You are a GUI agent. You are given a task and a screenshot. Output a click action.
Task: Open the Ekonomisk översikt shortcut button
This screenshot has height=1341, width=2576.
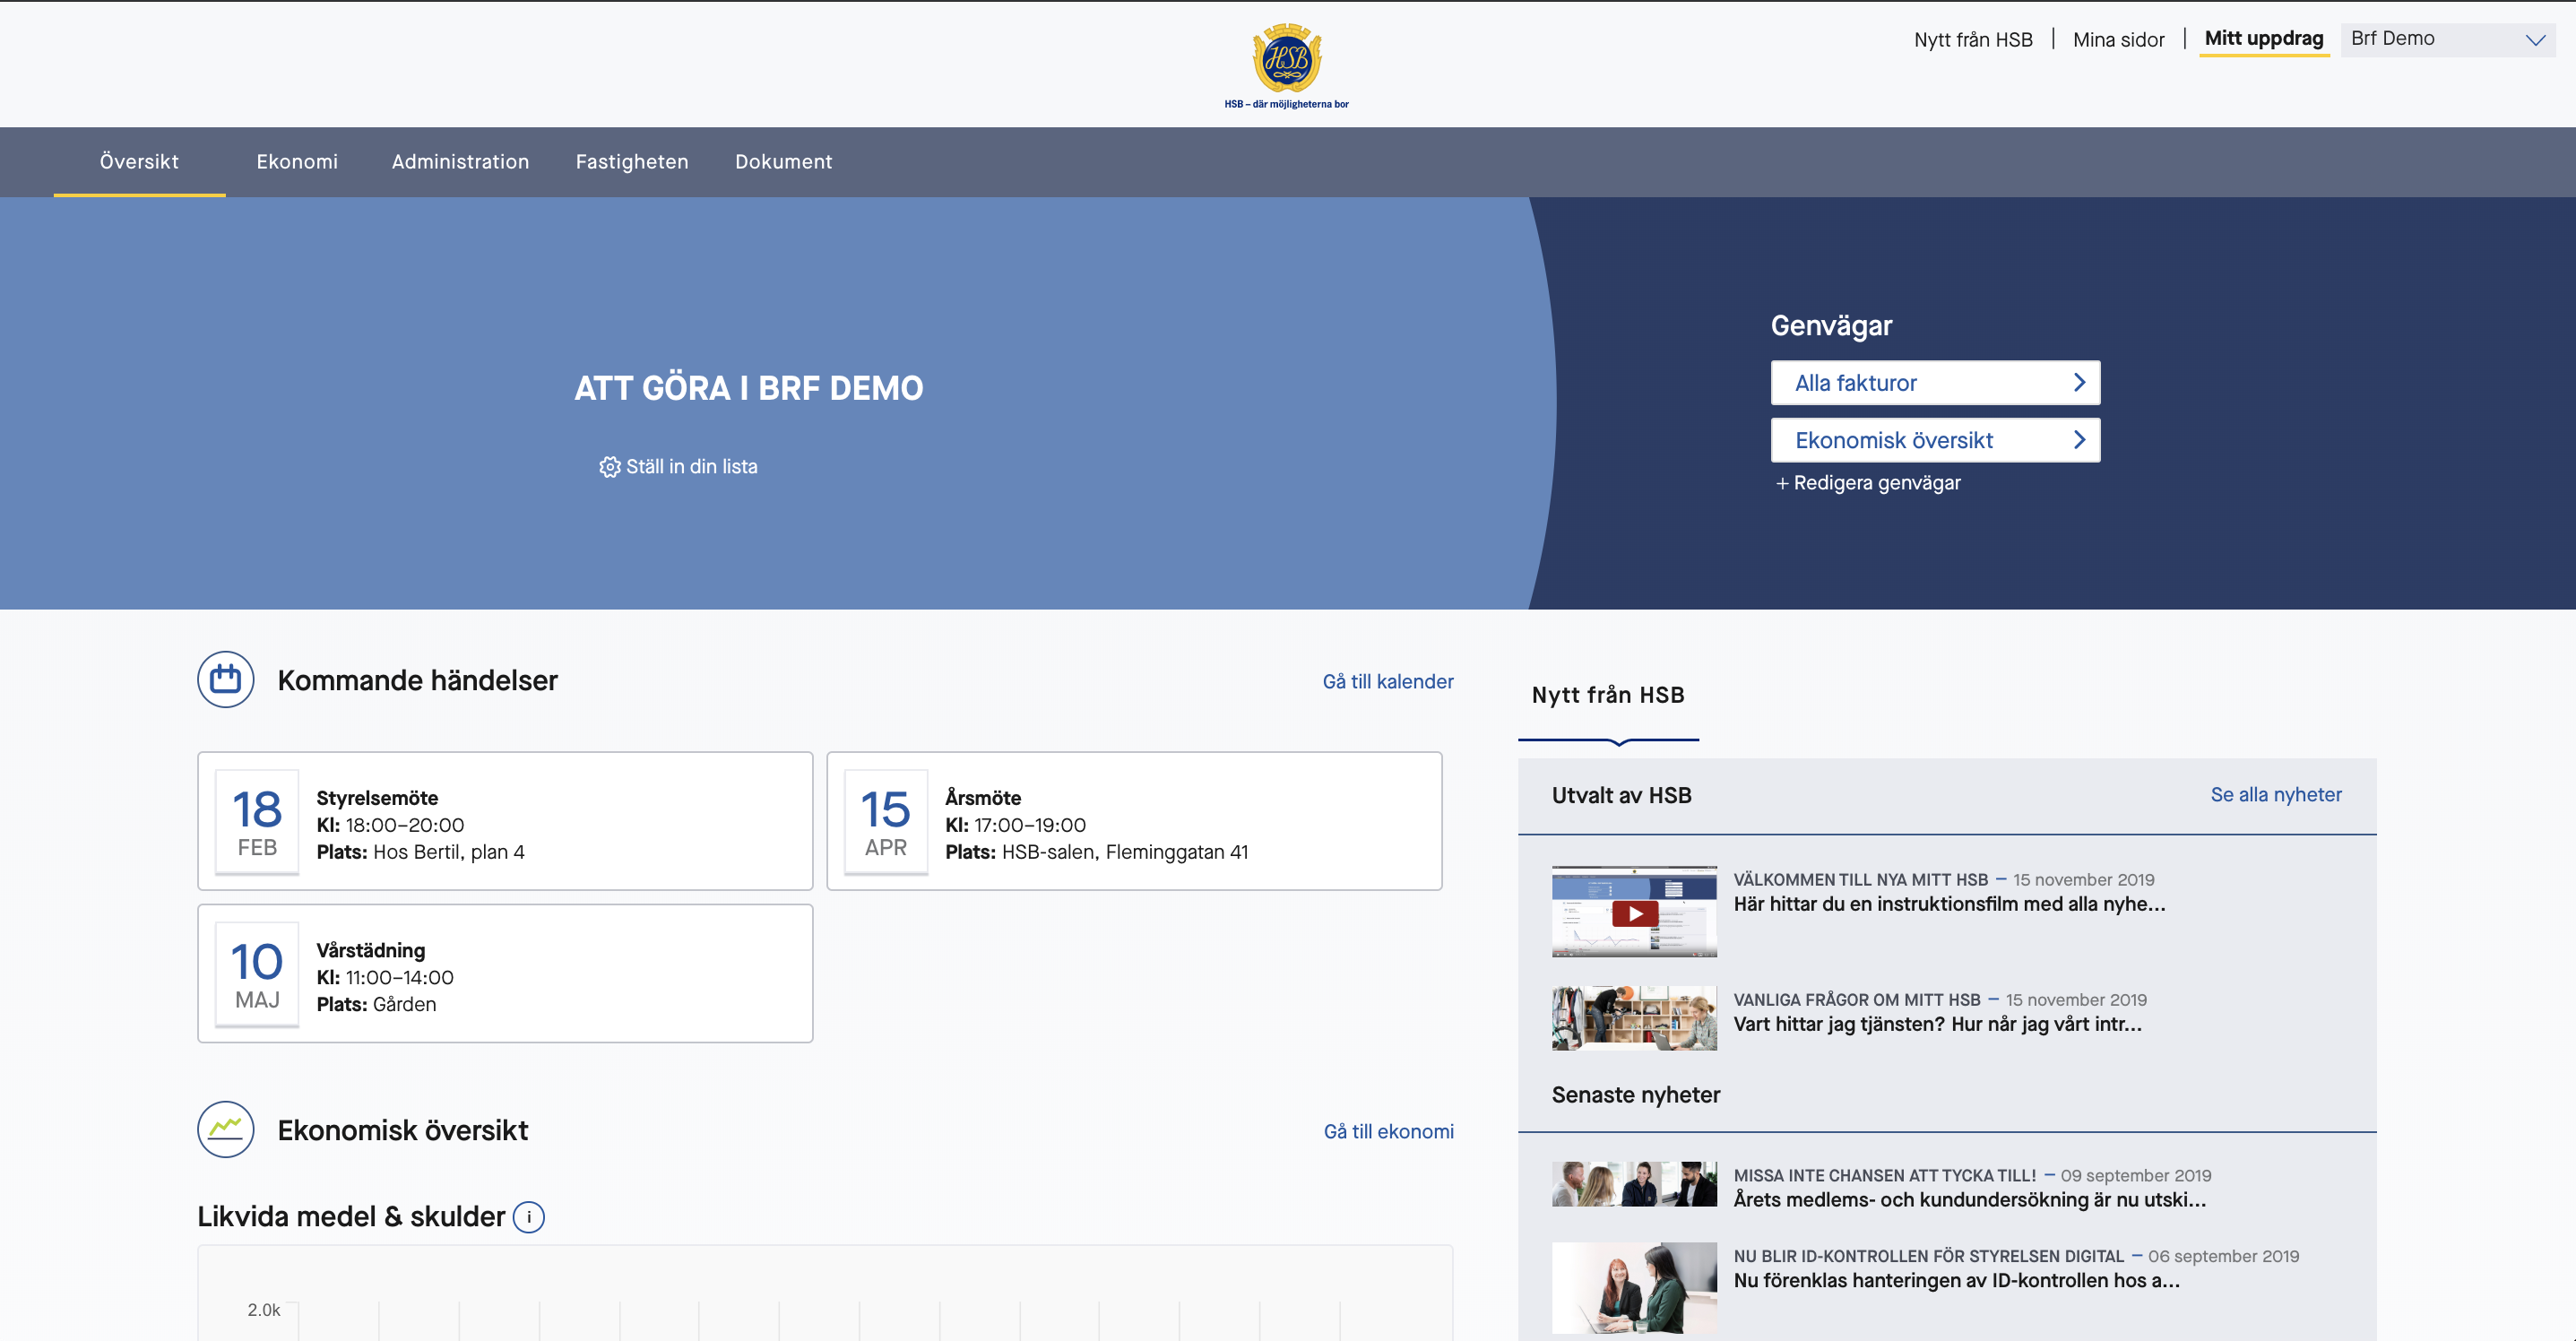(x=1935, y=440)
